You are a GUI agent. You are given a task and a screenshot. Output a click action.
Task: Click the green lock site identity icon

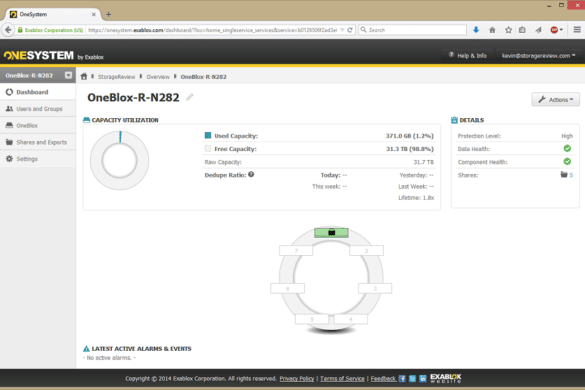[x=20, y=30]
